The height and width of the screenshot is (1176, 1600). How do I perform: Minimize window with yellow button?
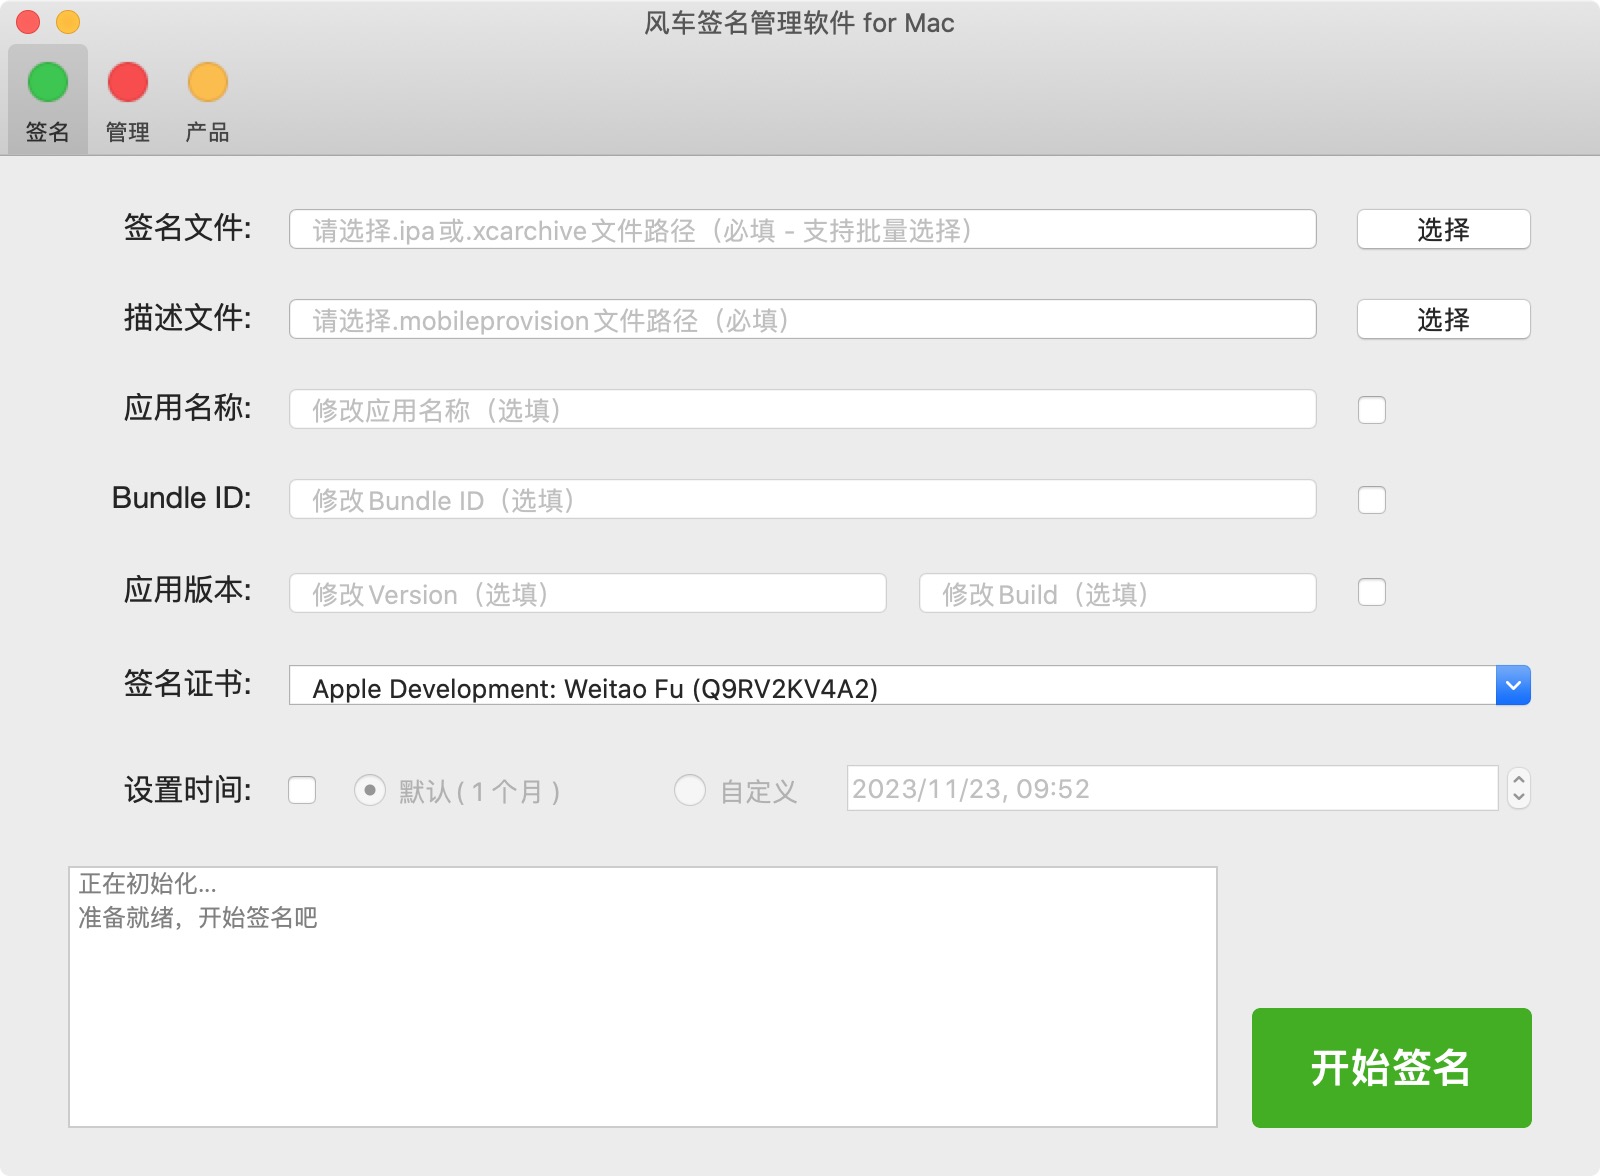(68, 22)
